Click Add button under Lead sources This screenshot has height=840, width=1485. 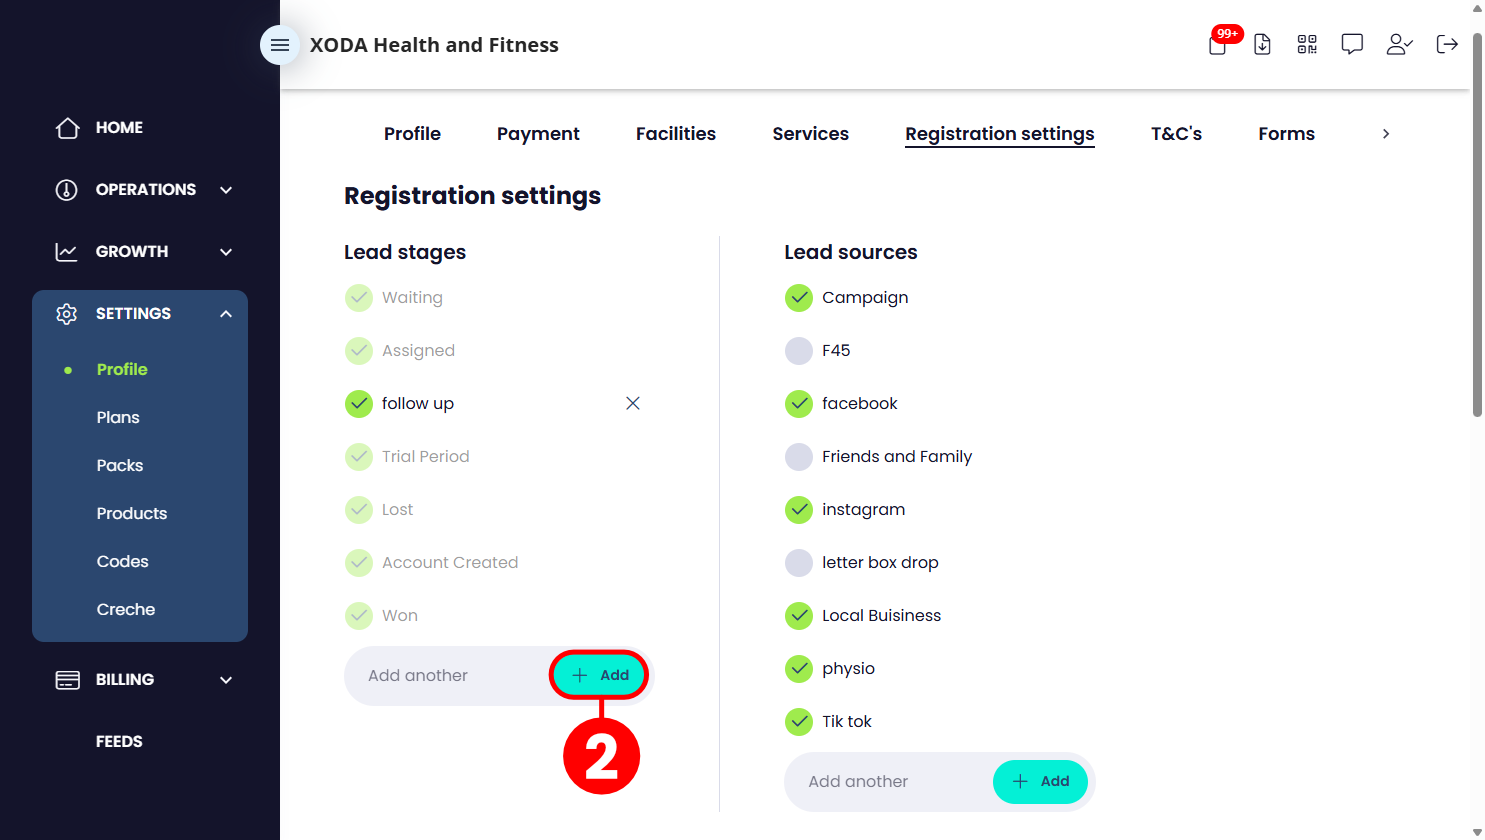click(x=1040, y=782)
